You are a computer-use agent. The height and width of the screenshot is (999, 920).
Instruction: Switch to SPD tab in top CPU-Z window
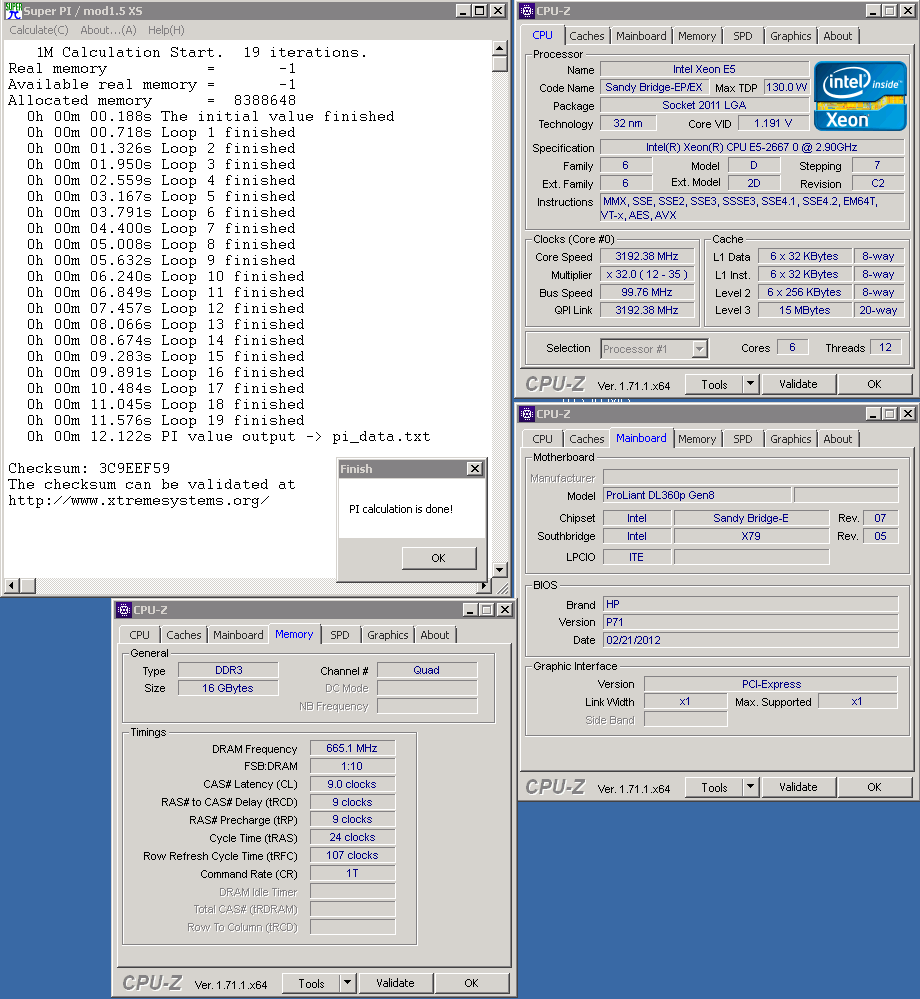[x=743, y=36]
